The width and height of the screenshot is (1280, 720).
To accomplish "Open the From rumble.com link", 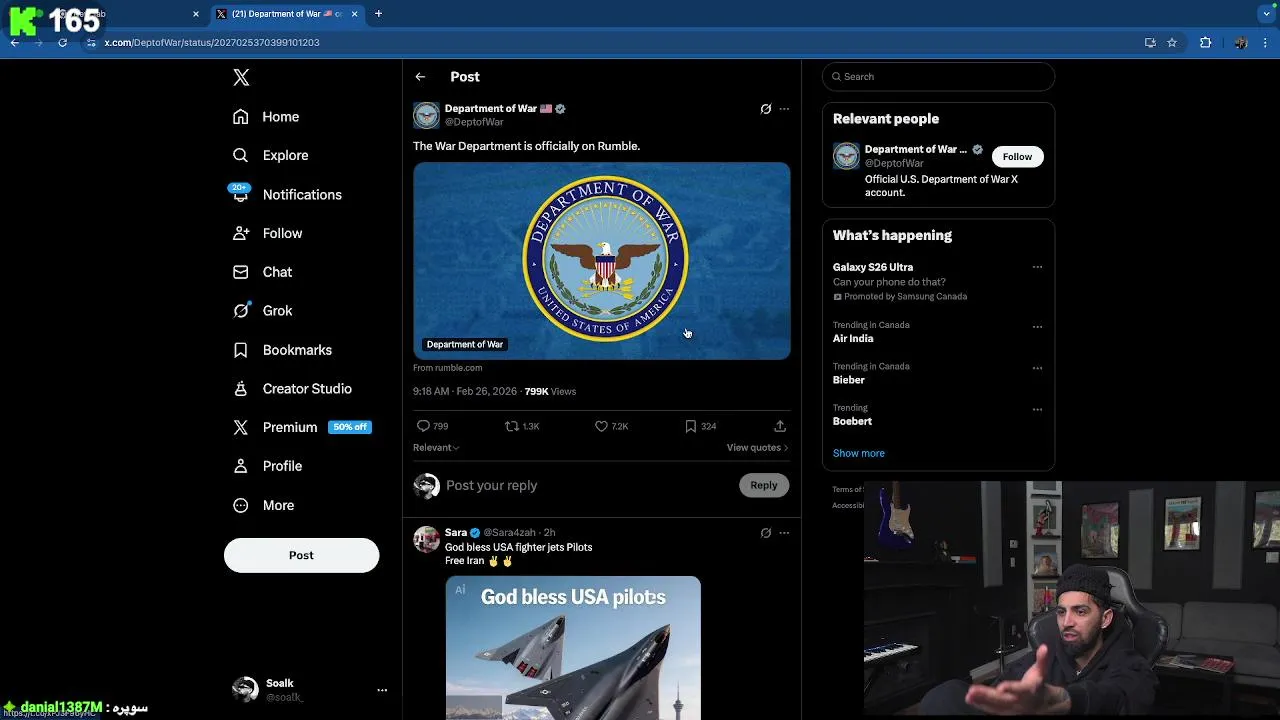I will [x=447, y=368].
